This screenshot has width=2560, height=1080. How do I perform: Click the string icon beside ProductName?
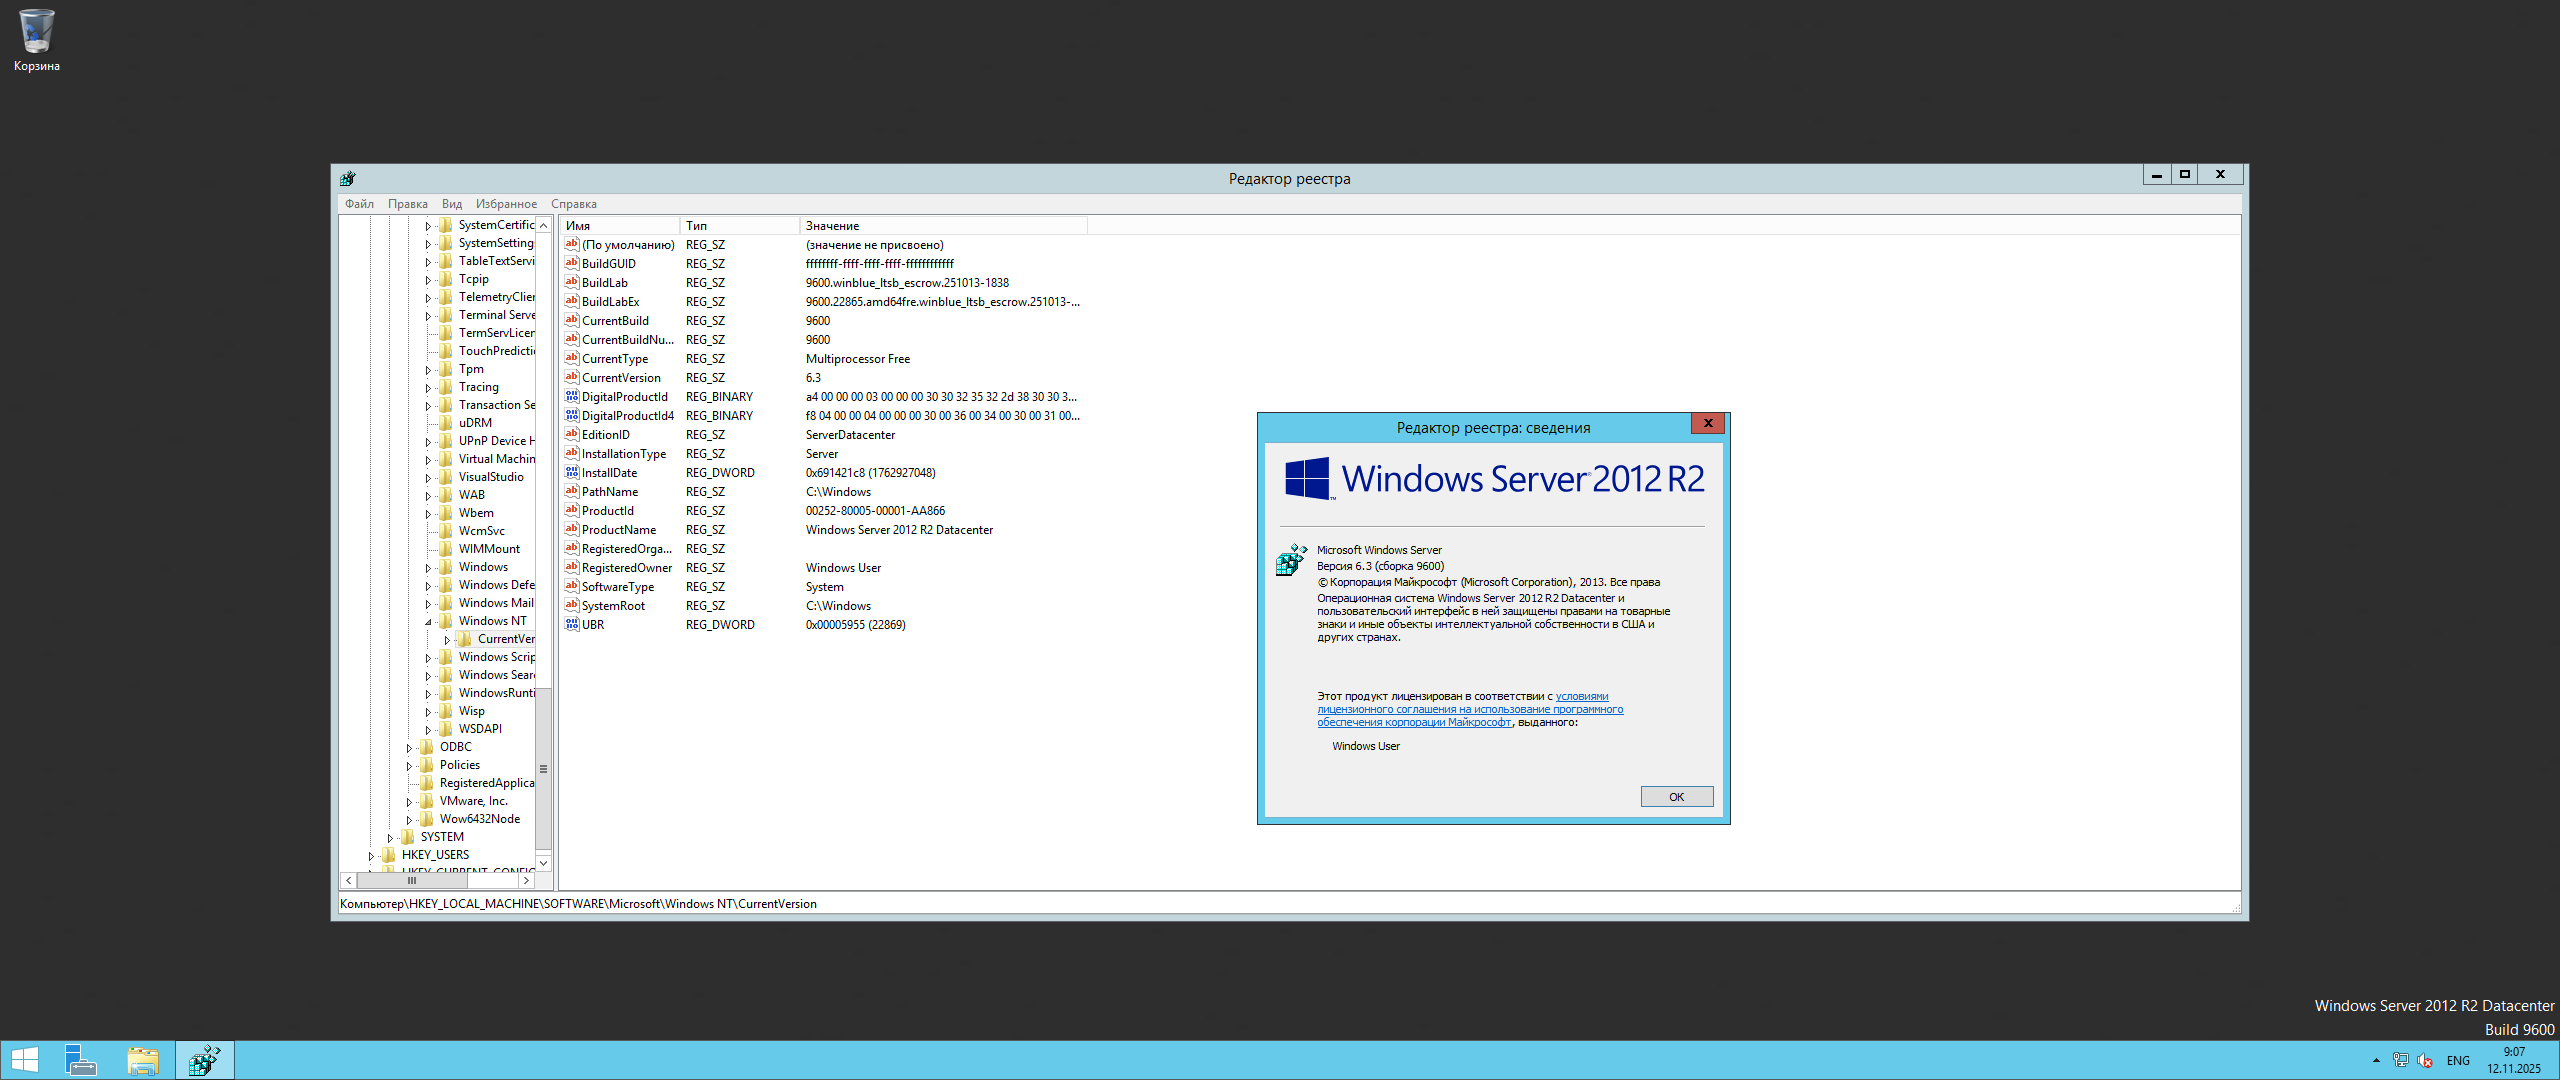coord(572,530)
